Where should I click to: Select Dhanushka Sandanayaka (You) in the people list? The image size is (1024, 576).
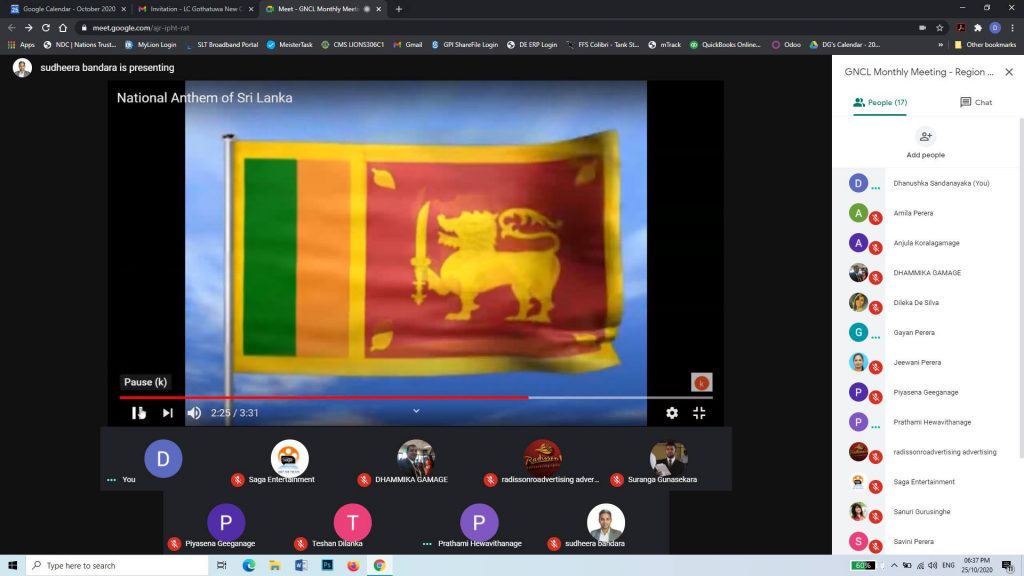coord(925,184)
